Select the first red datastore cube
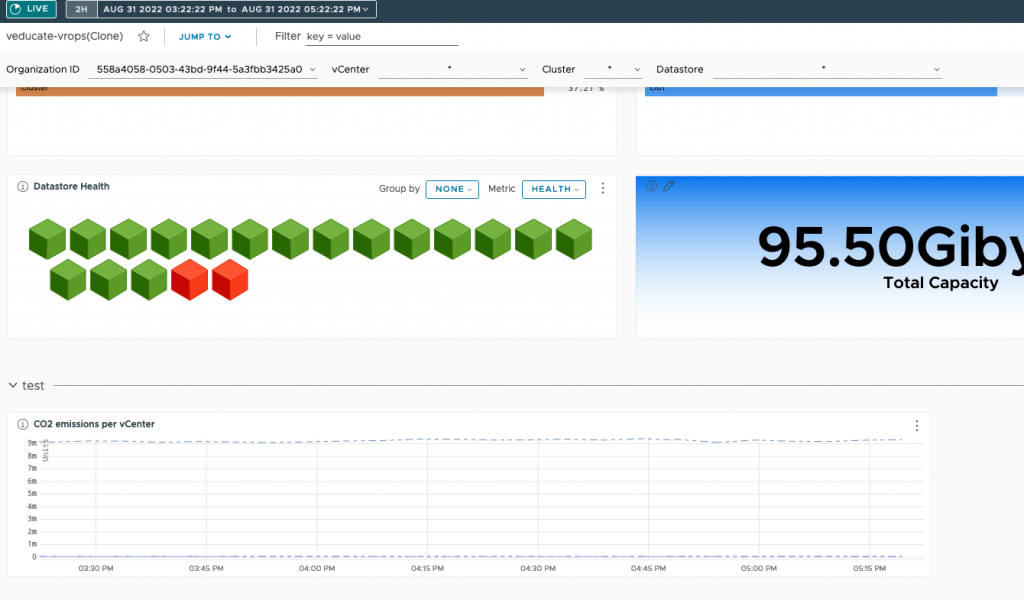Viewport: 1024px width, 600px height. [189, 279]
